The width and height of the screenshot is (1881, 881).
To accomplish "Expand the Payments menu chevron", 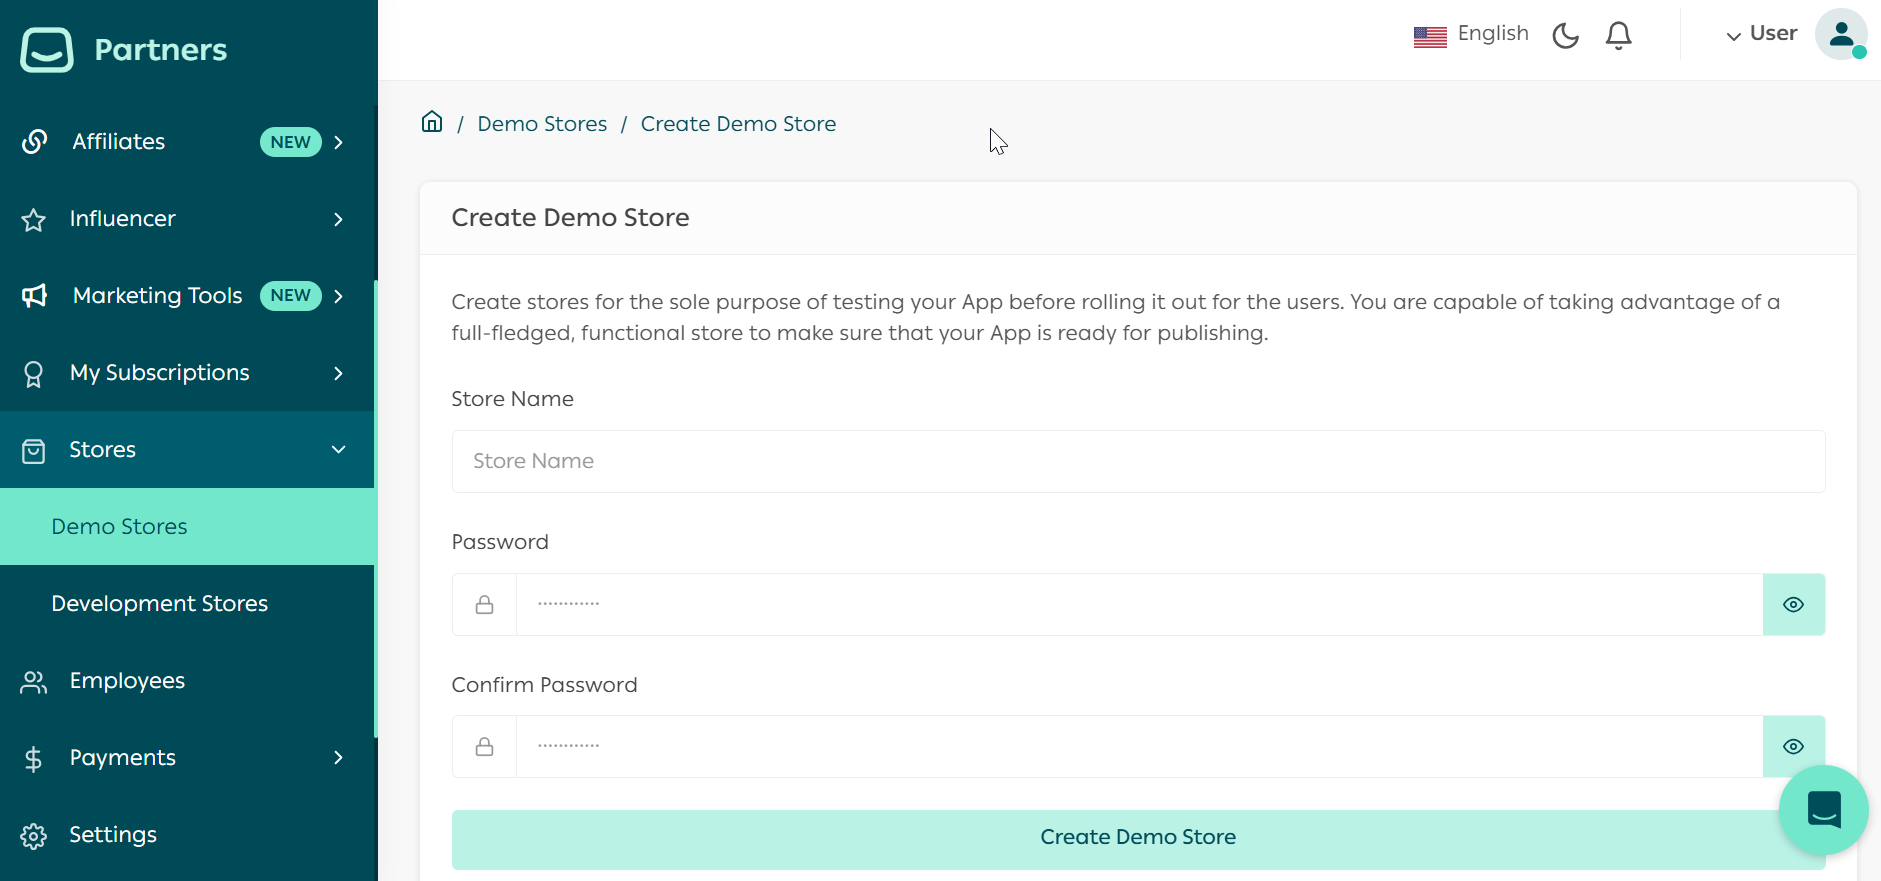I will [x=338, y=758].
